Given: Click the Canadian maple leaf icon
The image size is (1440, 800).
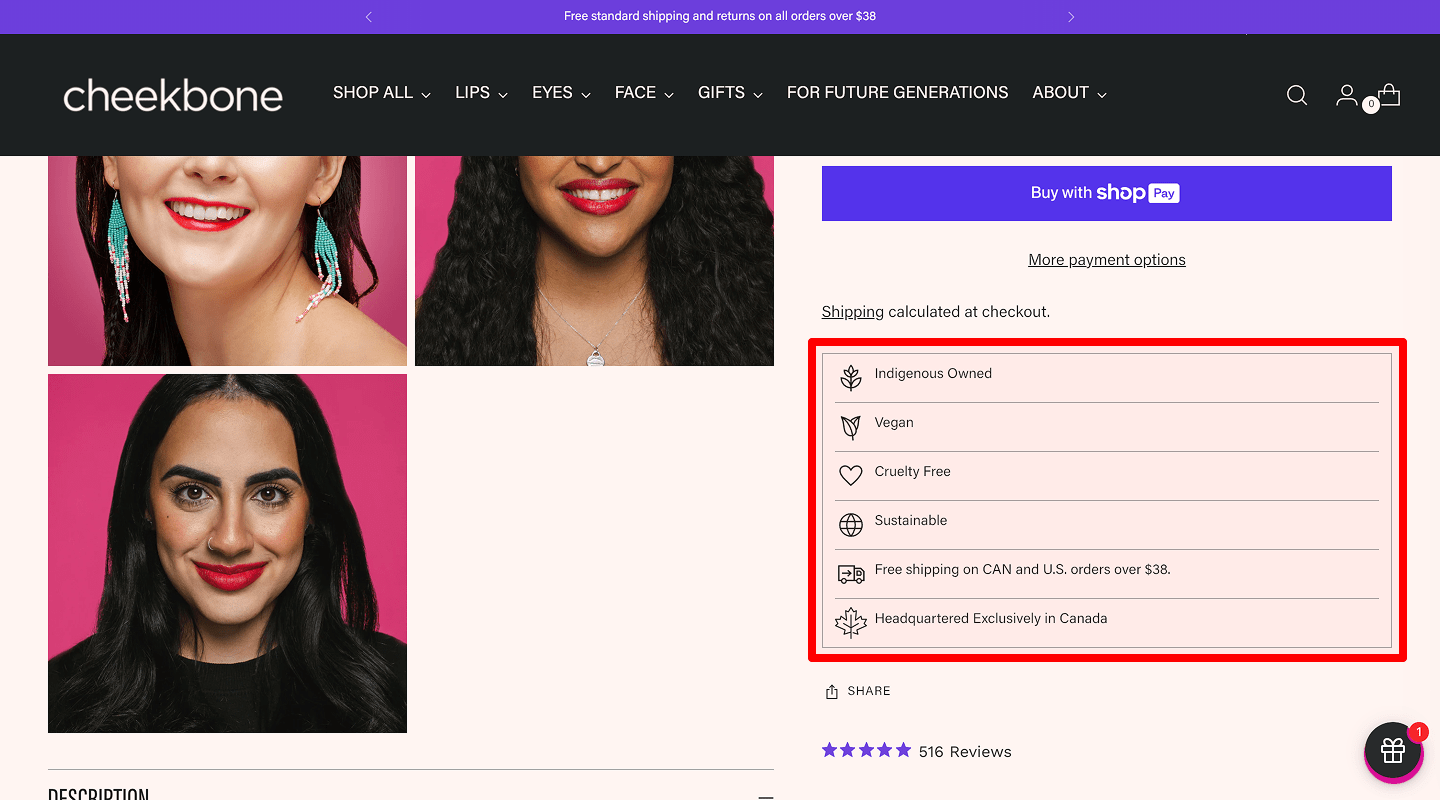Looking at the screenshot, I should tap(851, 621).
